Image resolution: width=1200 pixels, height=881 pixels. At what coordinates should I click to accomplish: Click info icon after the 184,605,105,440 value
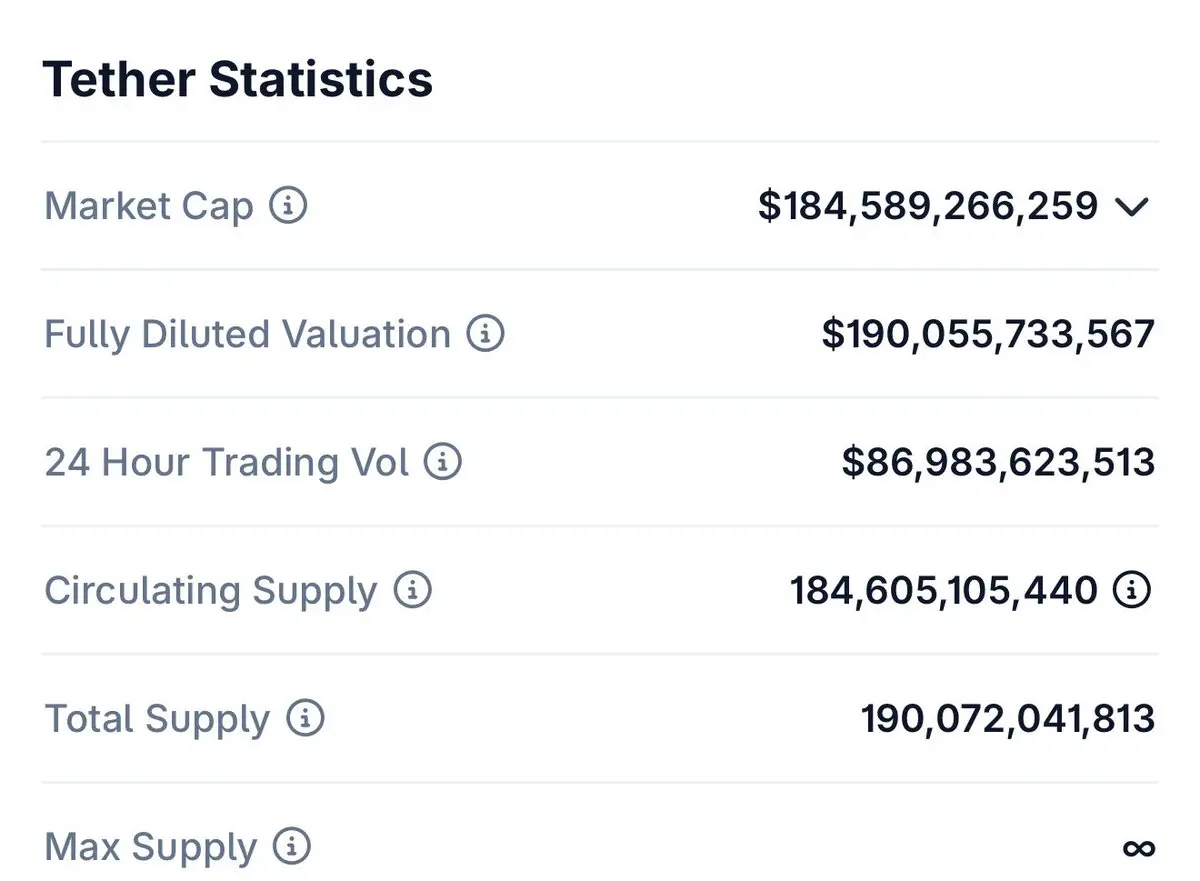point(1132,590)
